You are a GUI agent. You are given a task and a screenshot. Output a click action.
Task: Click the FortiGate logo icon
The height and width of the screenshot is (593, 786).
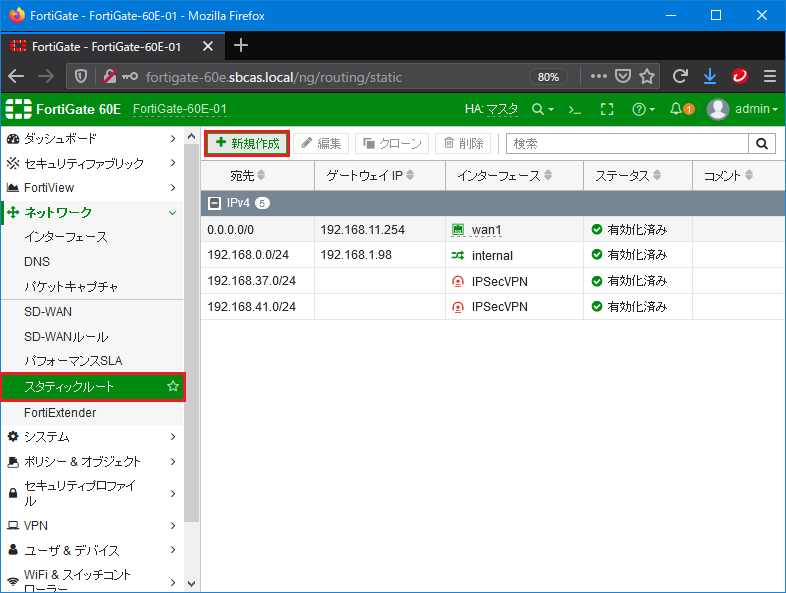coord(18,109)
